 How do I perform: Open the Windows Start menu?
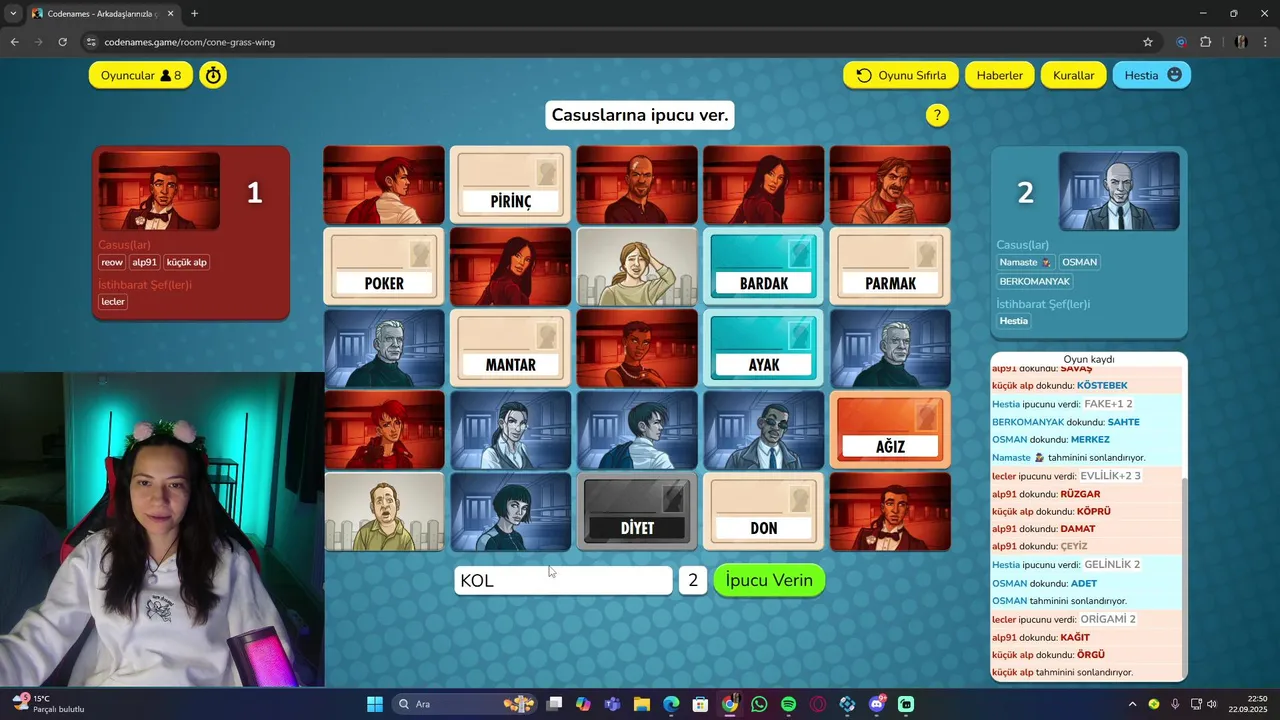375,704
